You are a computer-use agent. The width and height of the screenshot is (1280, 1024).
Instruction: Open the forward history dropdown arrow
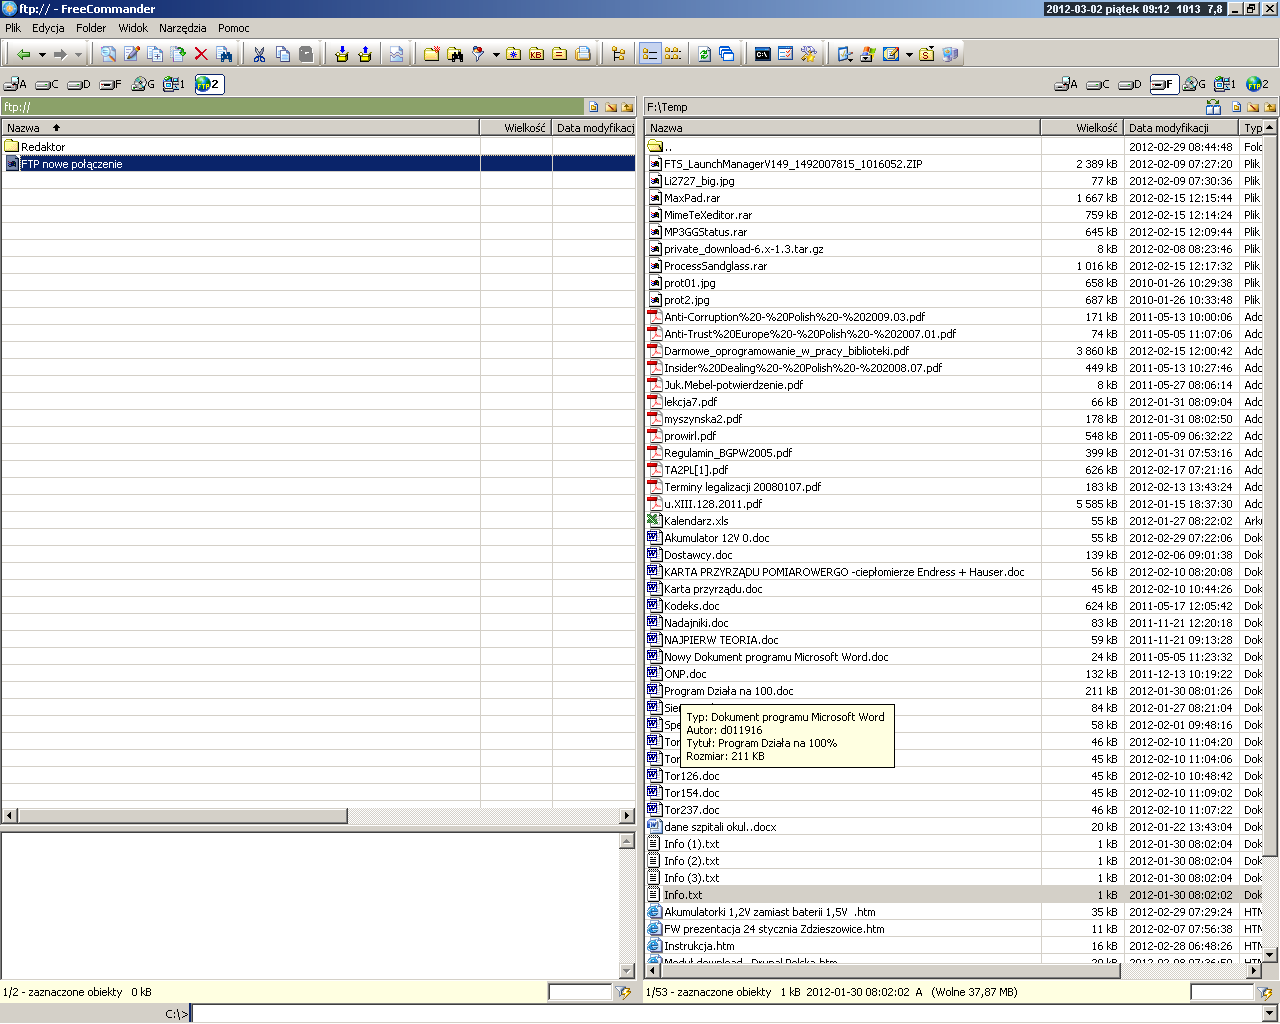pyautogui.click(x=78, y=55)
